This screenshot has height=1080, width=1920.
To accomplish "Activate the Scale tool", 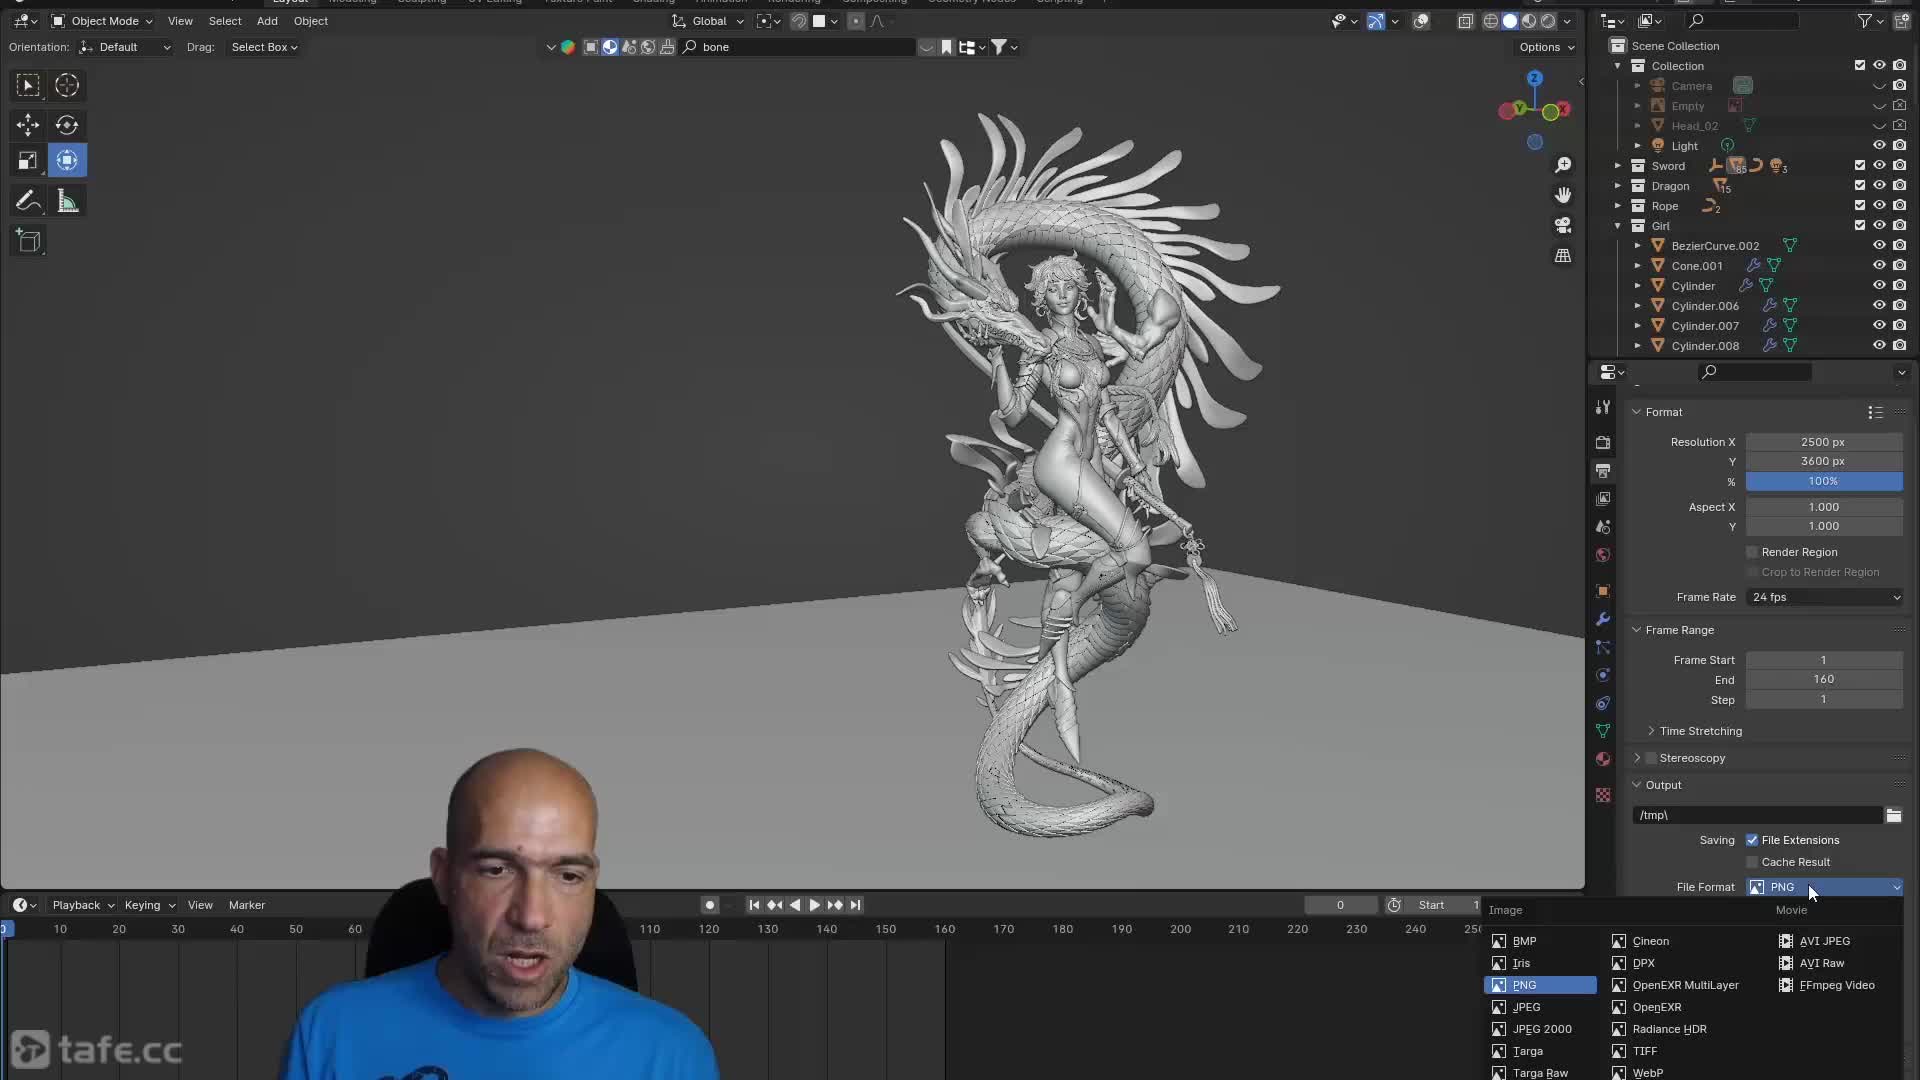I will click(28, 160).
